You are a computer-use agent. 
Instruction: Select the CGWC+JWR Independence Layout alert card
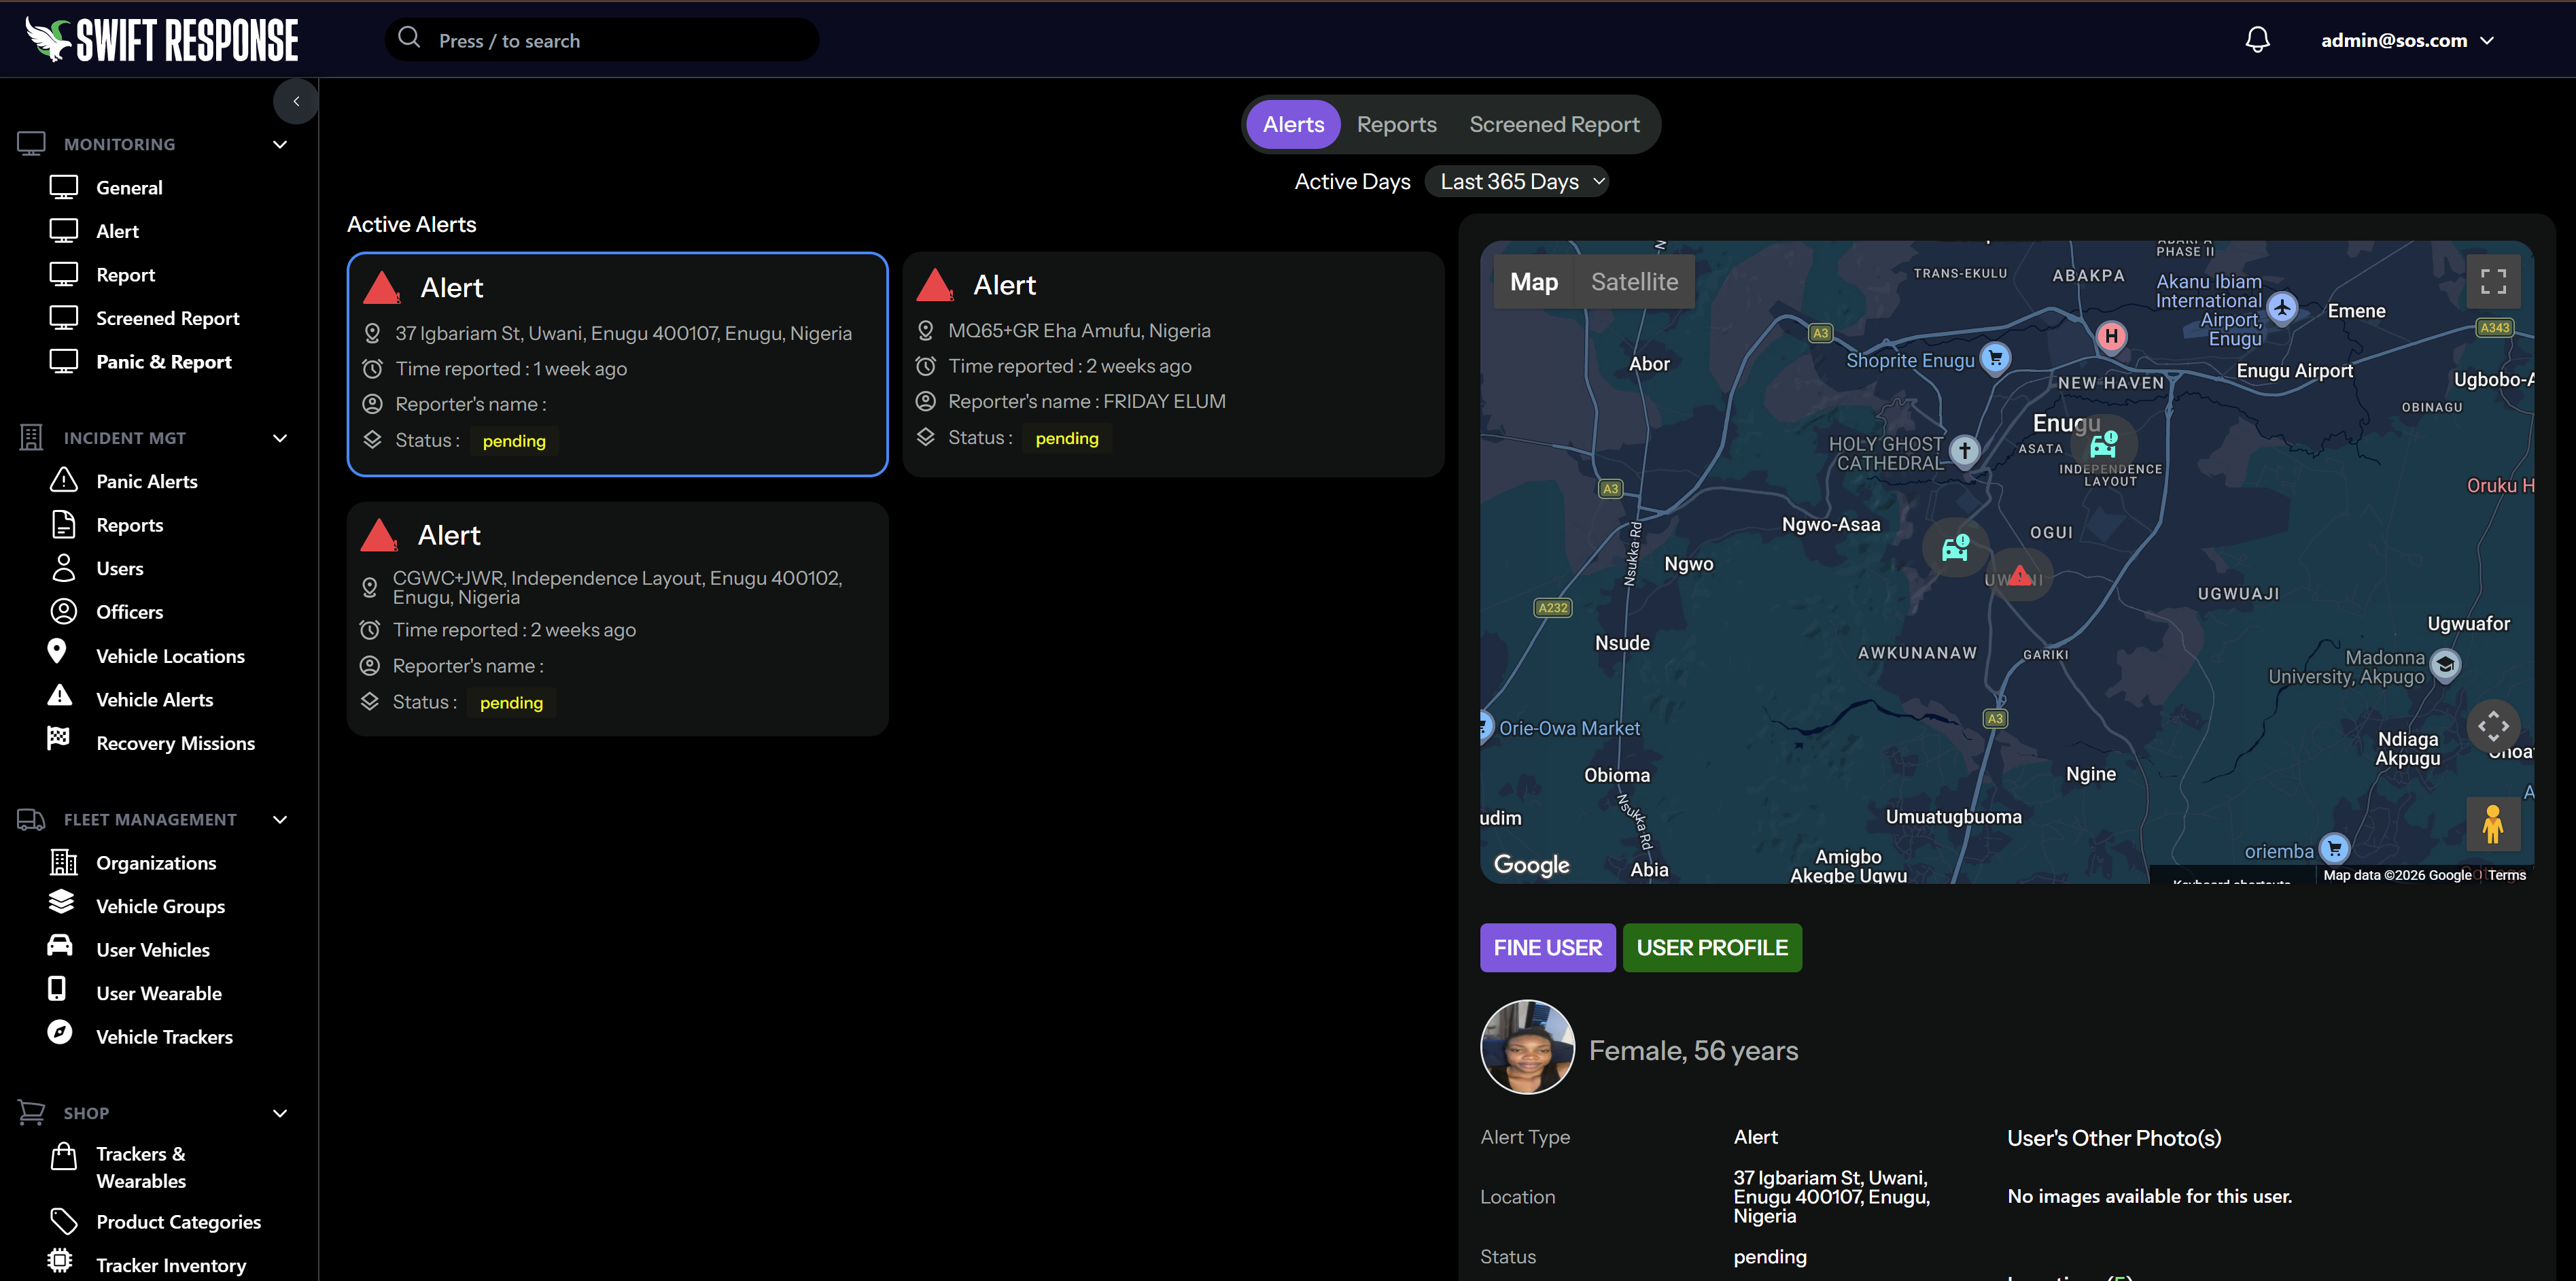617,619
